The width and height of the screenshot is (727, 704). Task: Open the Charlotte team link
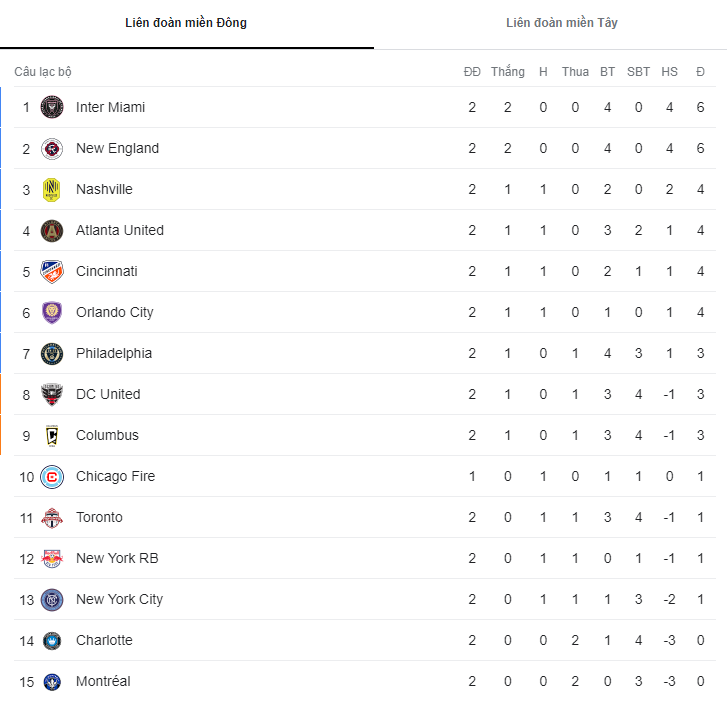coord(104,640)
